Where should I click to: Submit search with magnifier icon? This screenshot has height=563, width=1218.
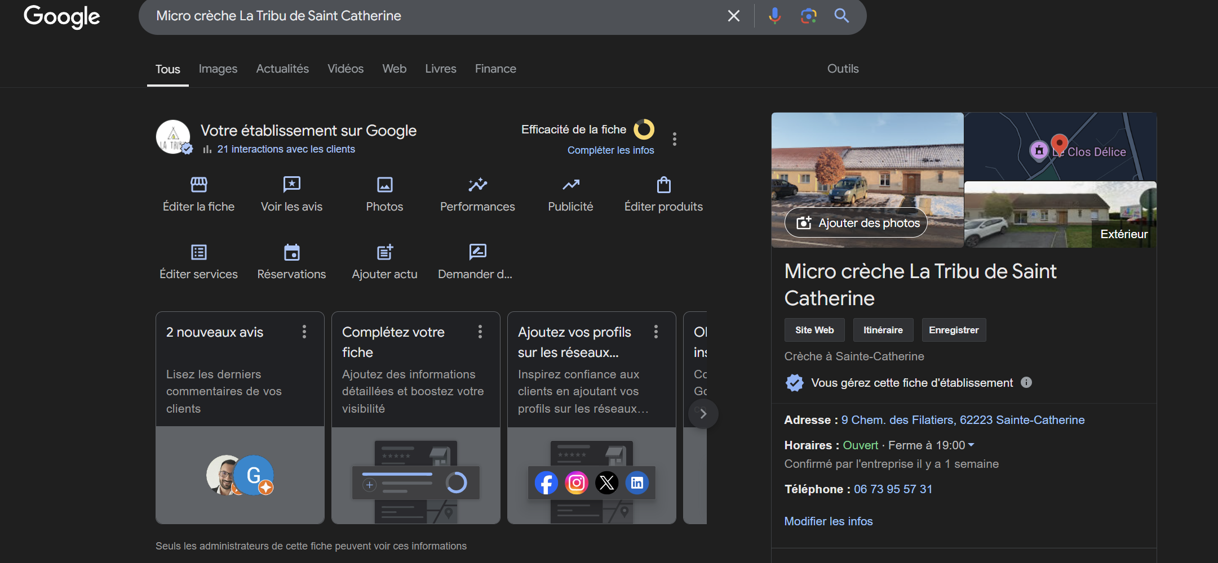(x=842, y=16)
